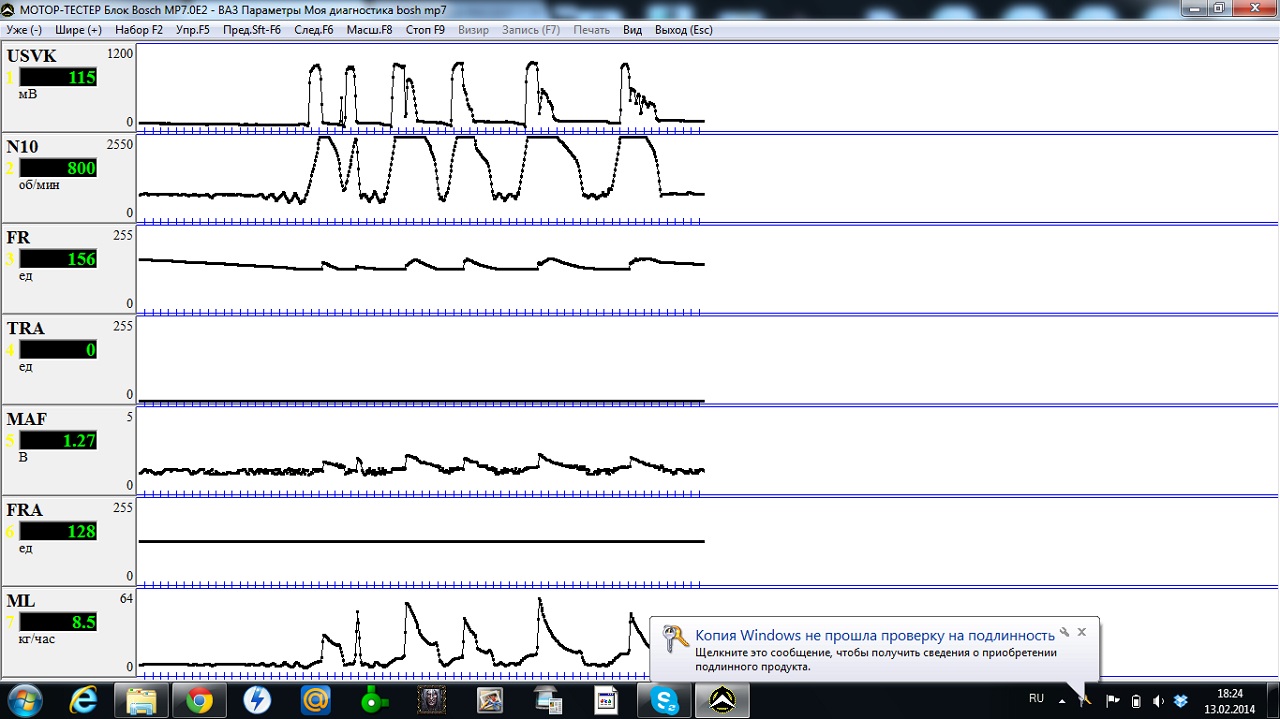The height and width of the screenshot is (719, 1280).
Task: Switch to the Motor-Tester taskbar icon
Action: 722,700
